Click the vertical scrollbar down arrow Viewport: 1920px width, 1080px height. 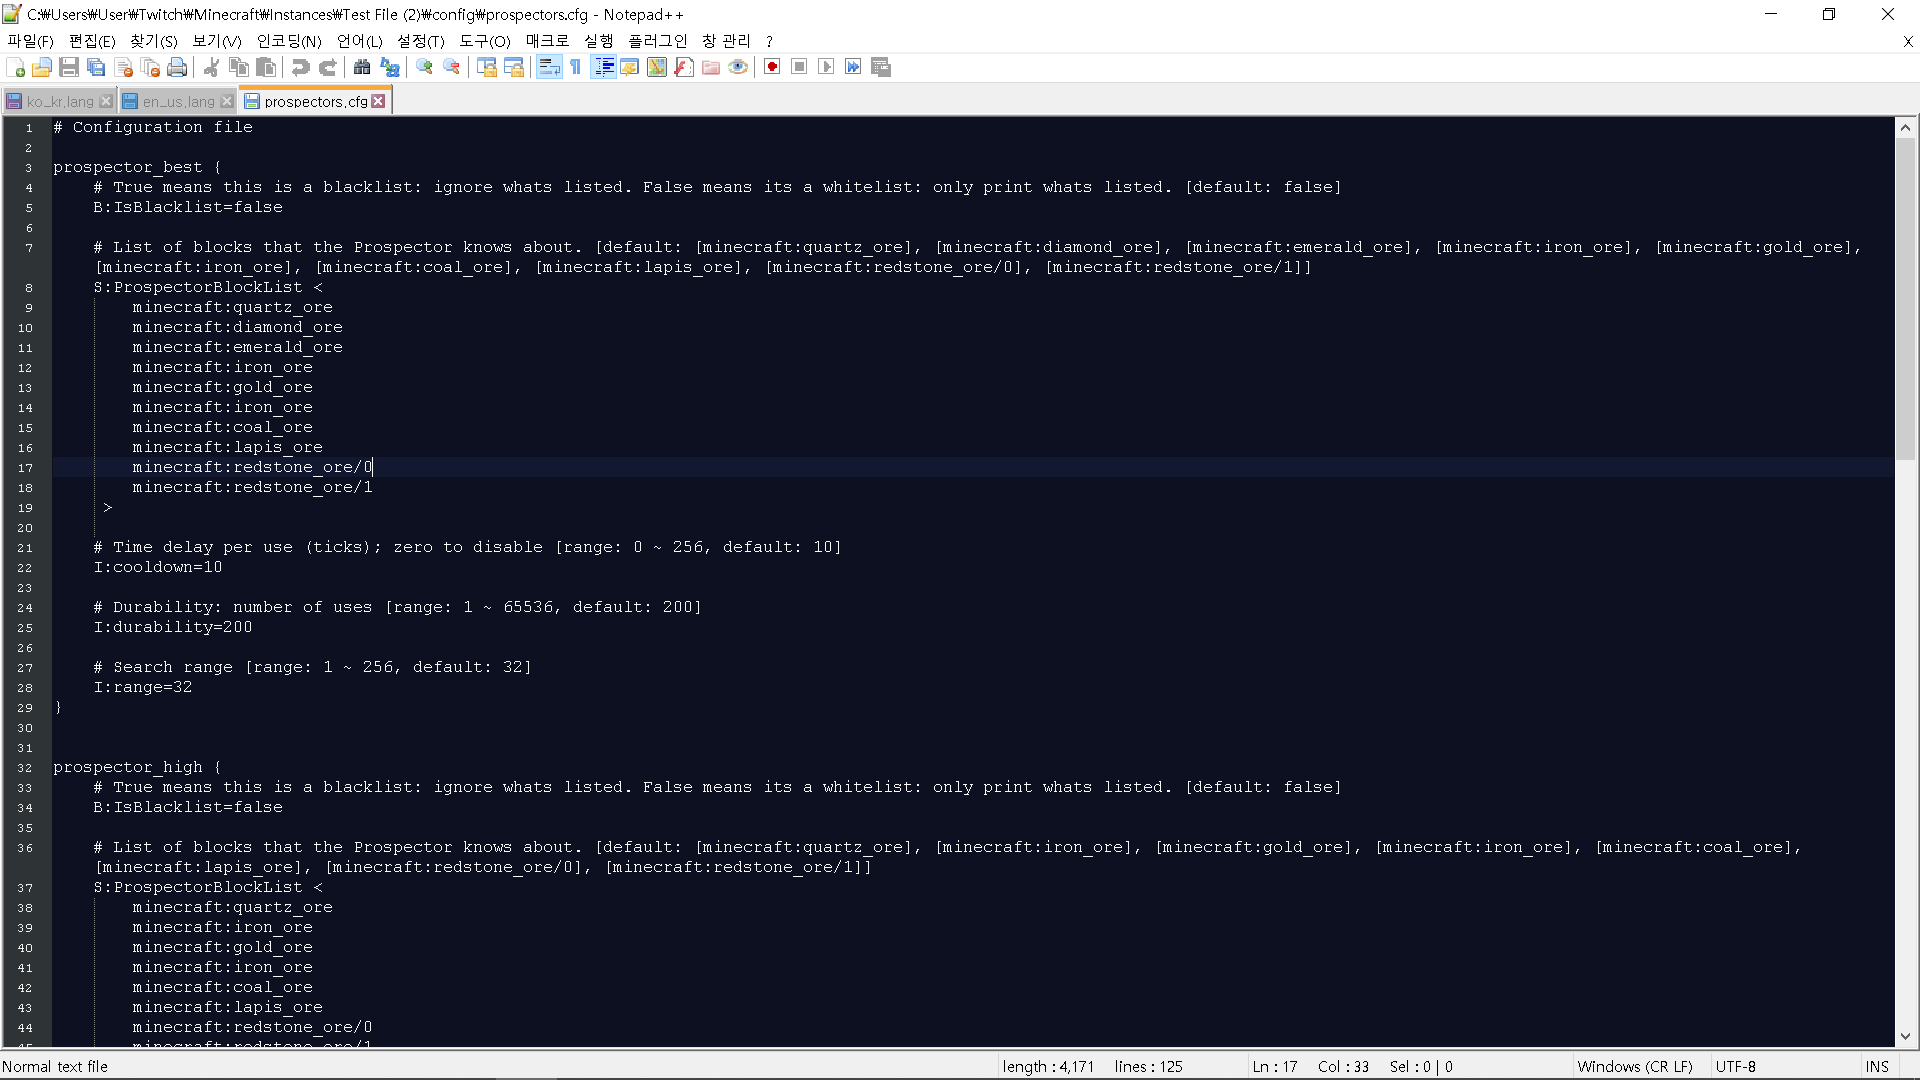point(1905,1037)
